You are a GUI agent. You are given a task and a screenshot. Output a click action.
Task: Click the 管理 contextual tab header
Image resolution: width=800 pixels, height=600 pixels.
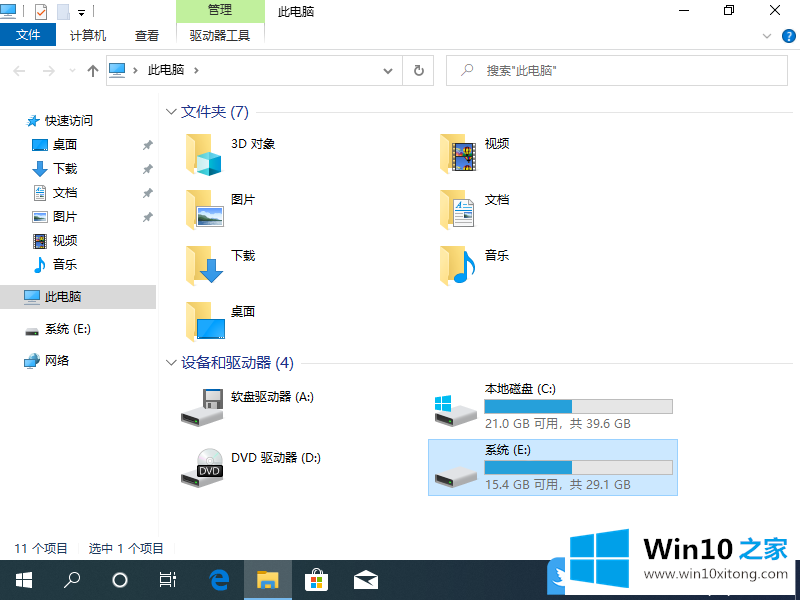(220, 10)
